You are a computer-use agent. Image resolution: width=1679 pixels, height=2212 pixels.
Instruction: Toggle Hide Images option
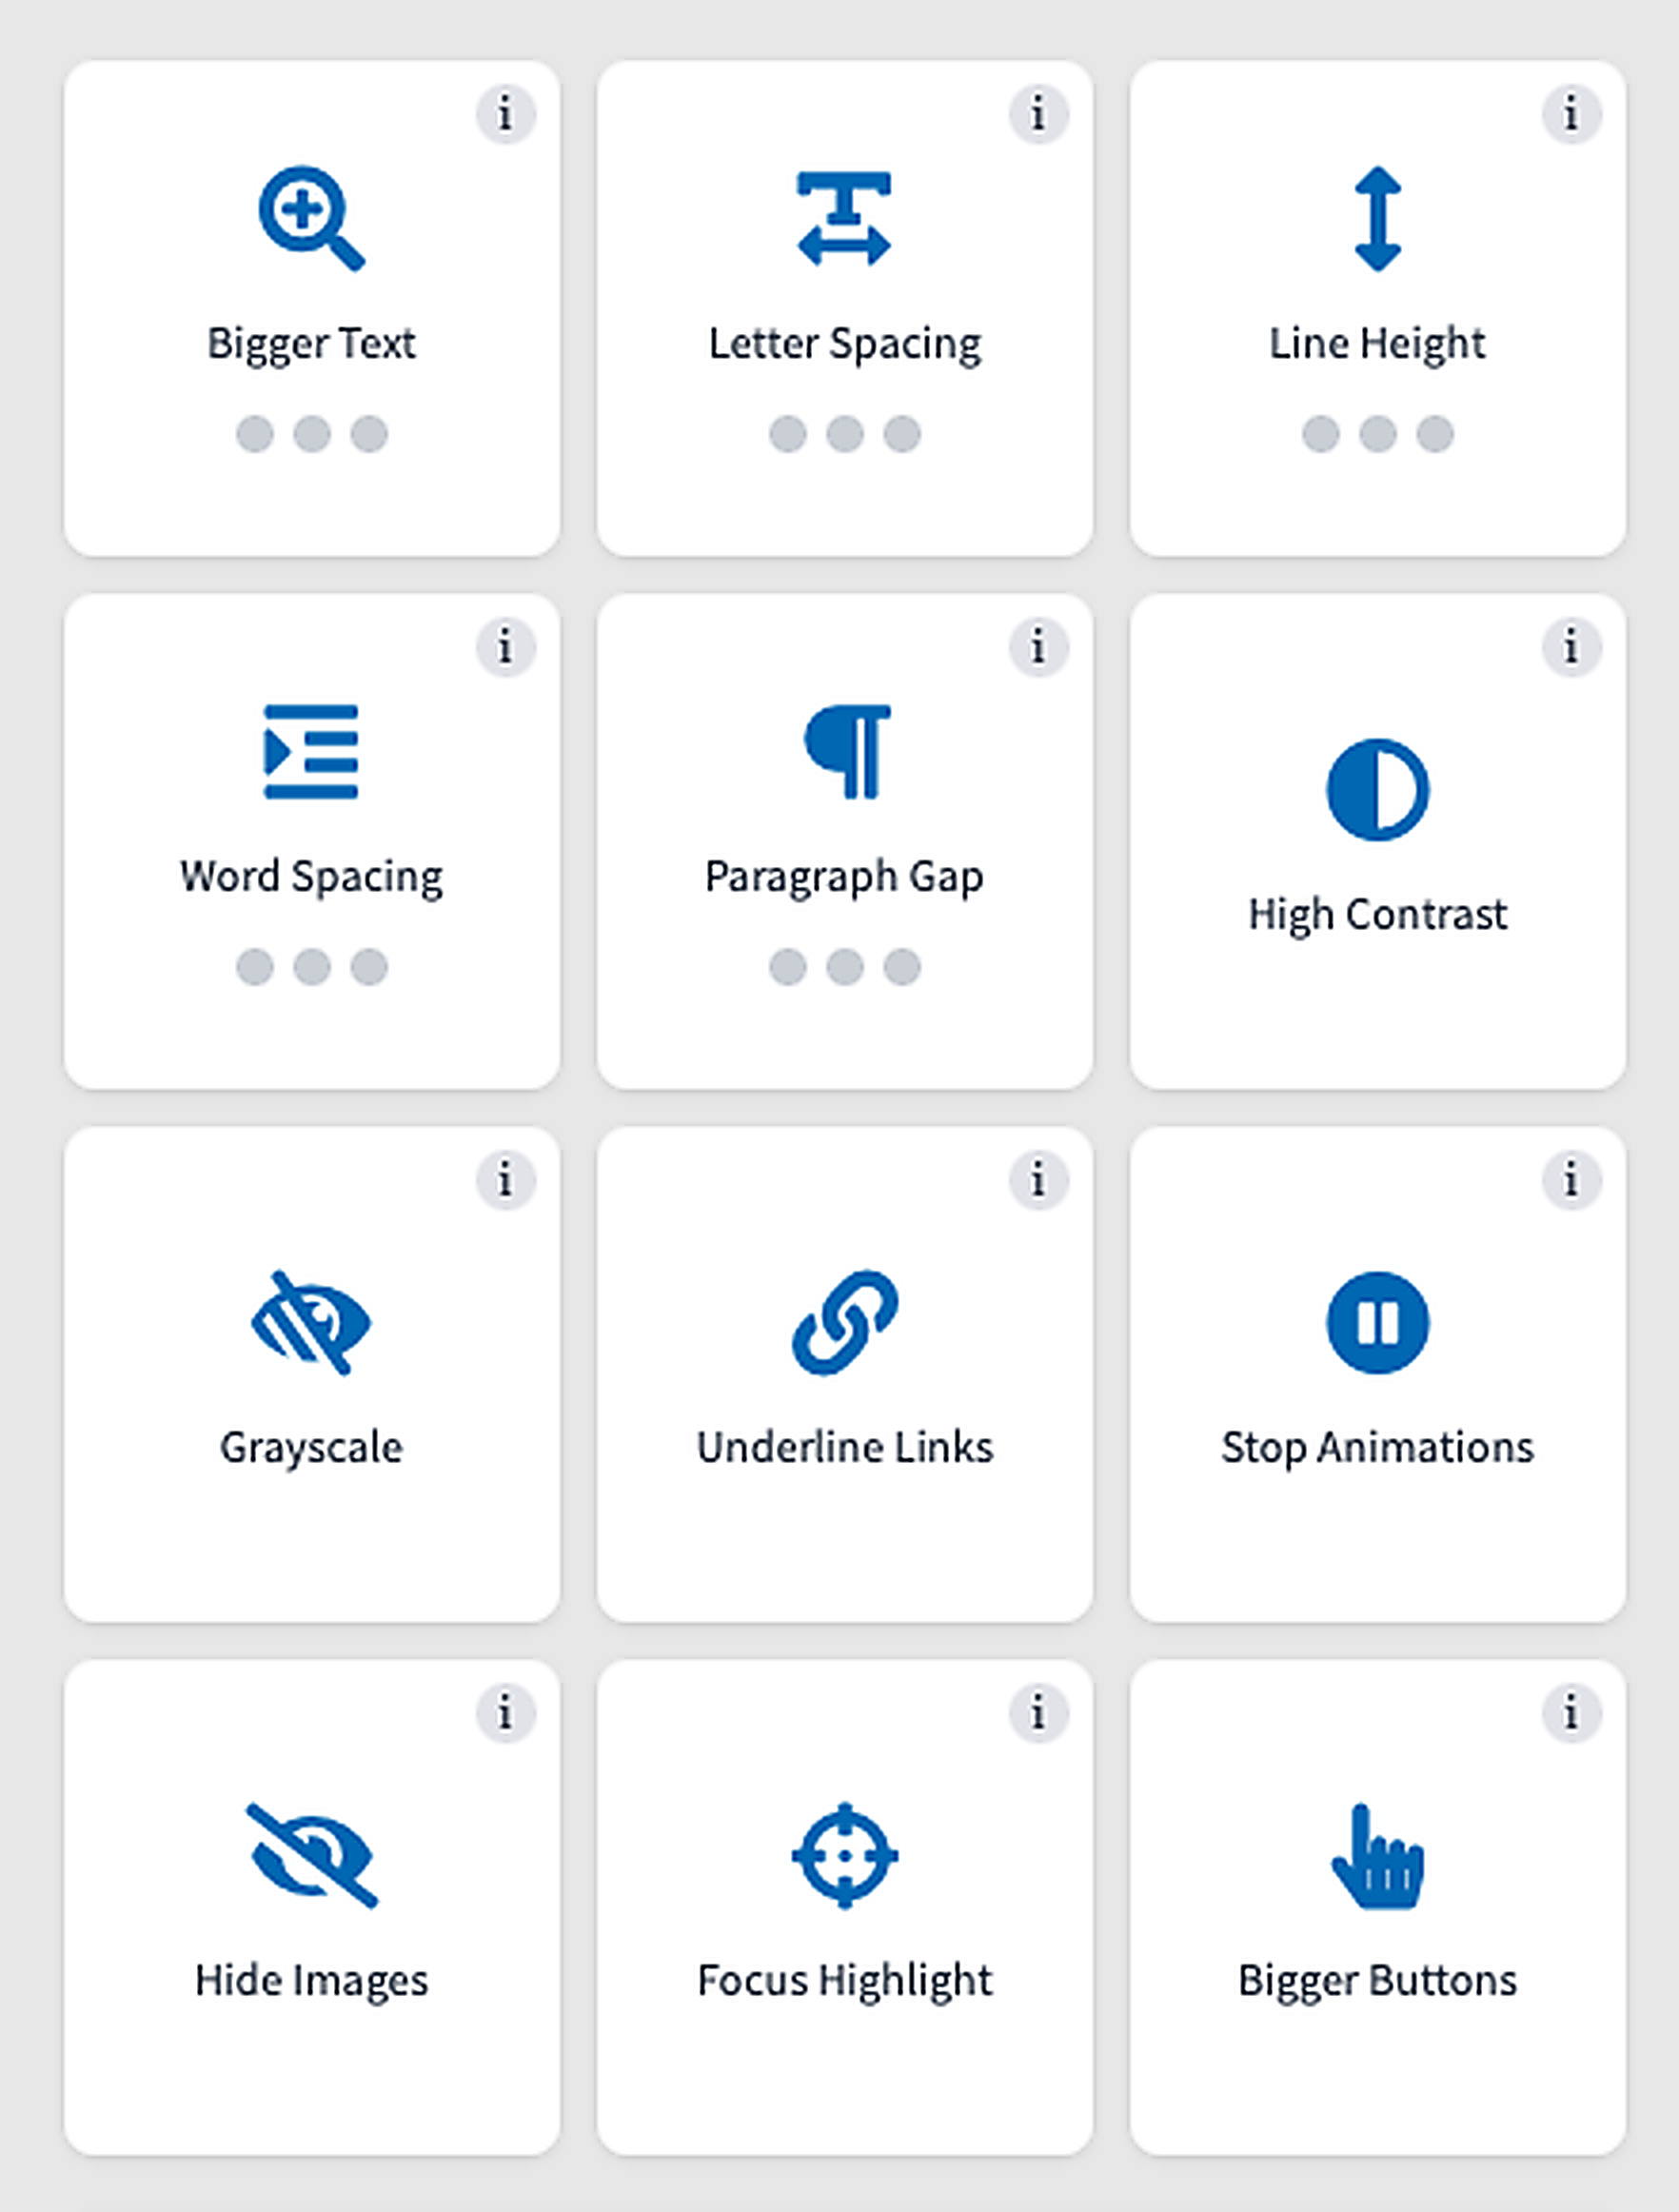point(312,1907)
